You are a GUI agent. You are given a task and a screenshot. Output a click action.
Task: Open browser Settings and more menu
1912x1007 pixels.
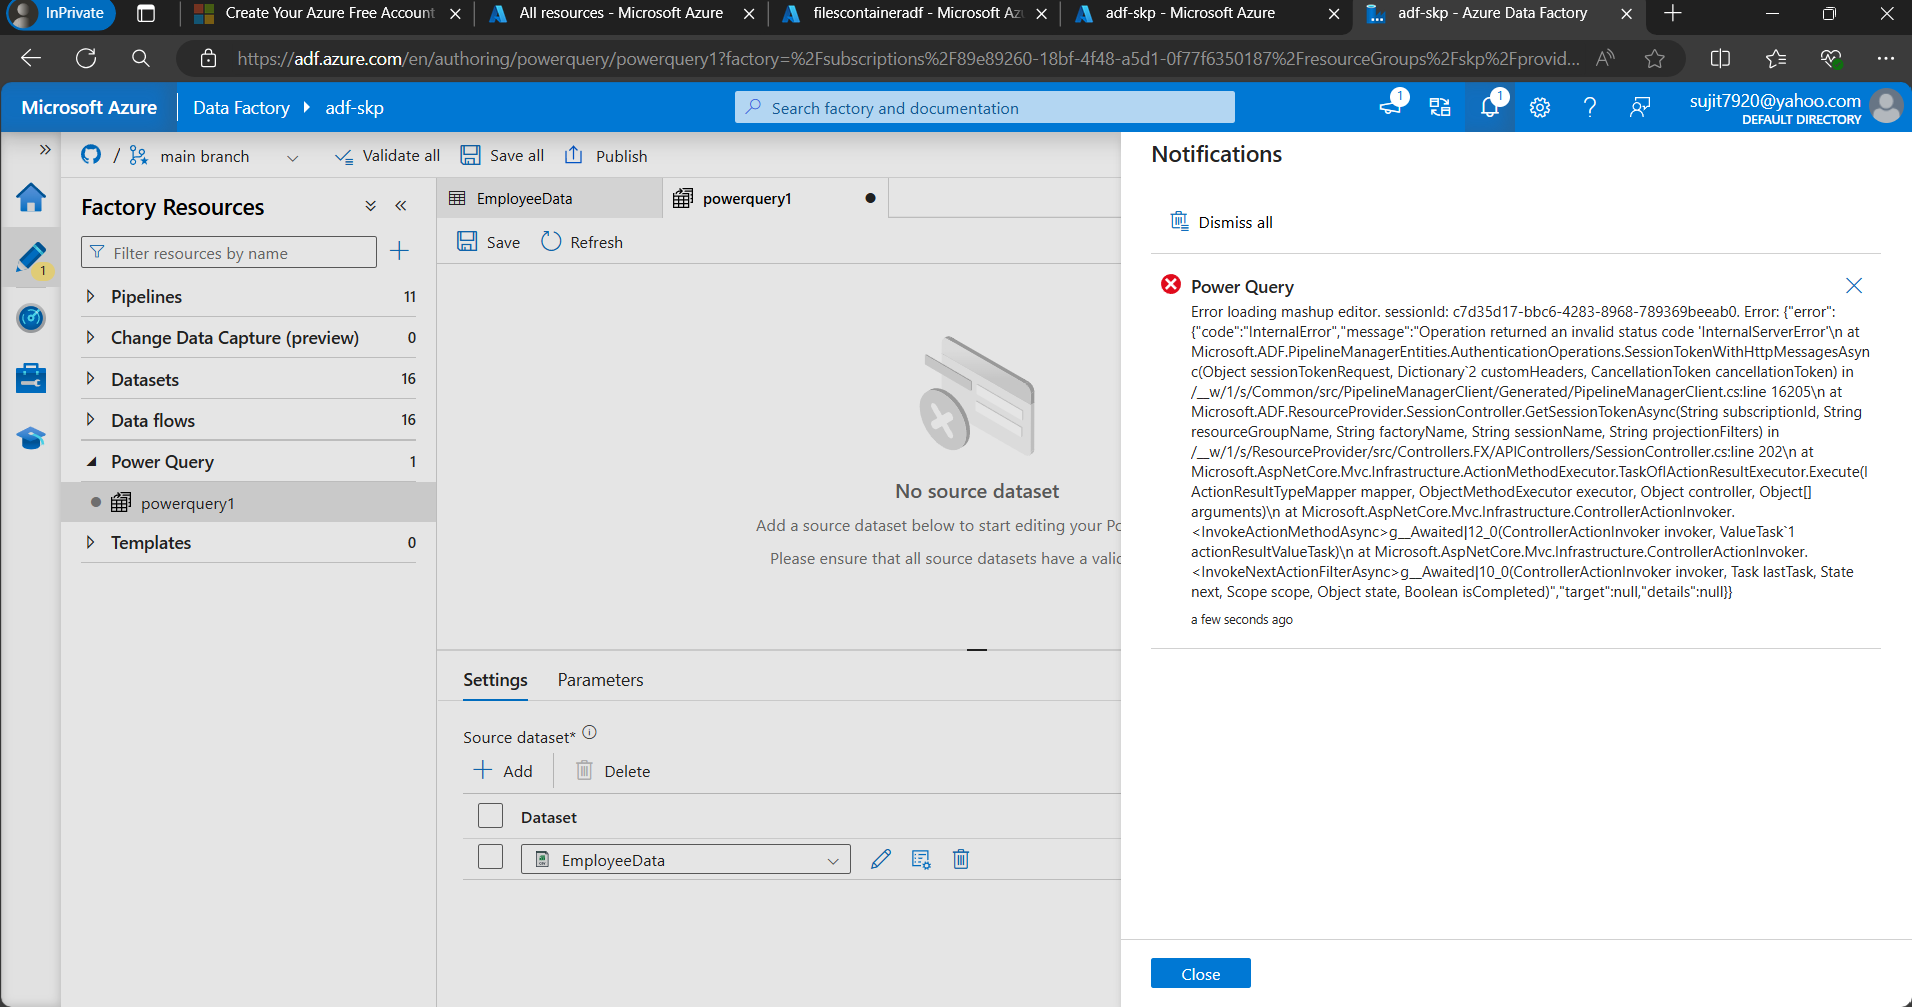[x=1886, y=58]
